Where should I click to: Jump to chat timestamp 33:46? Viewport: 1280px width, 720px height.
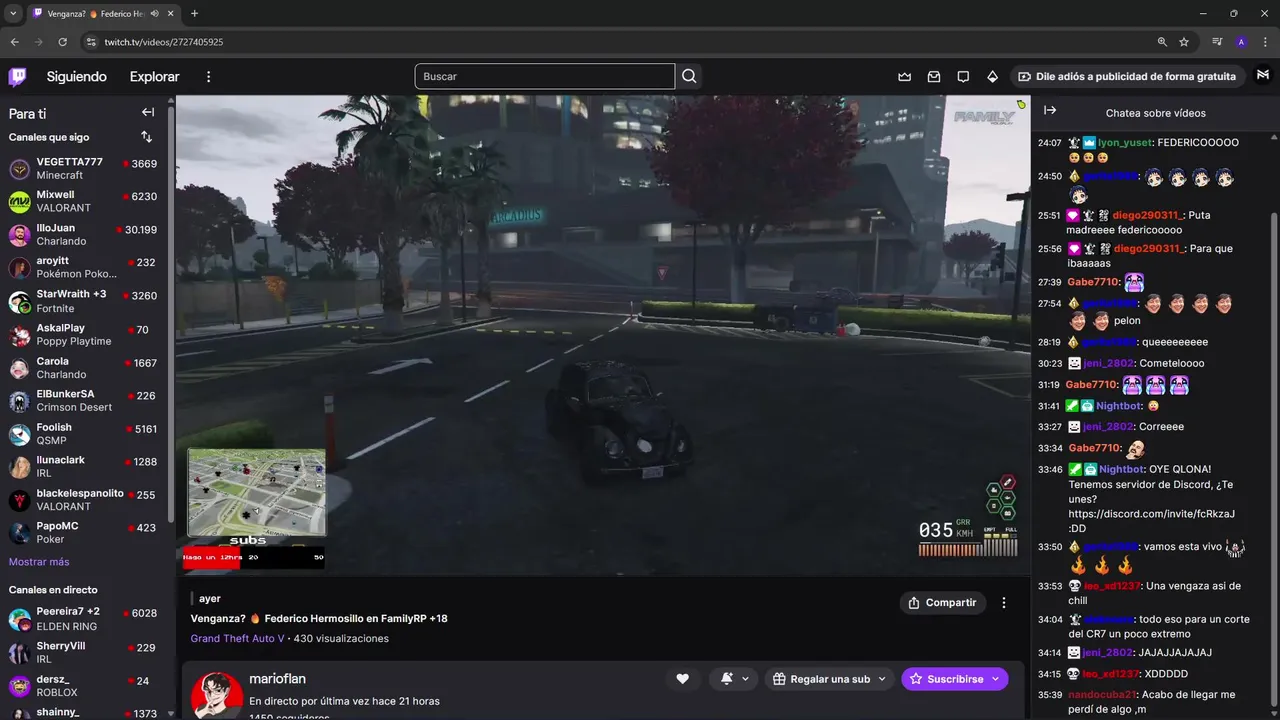click(x=1050, y=469)
